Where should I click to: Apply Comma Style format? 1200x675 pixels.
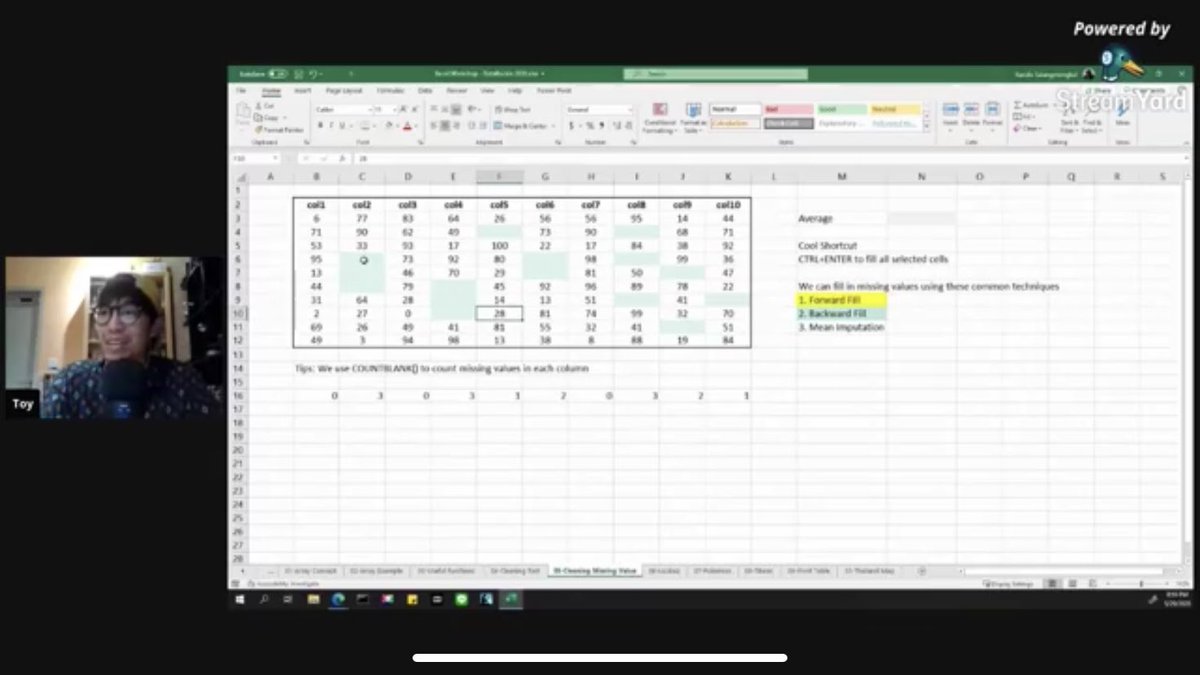(602, 126)
